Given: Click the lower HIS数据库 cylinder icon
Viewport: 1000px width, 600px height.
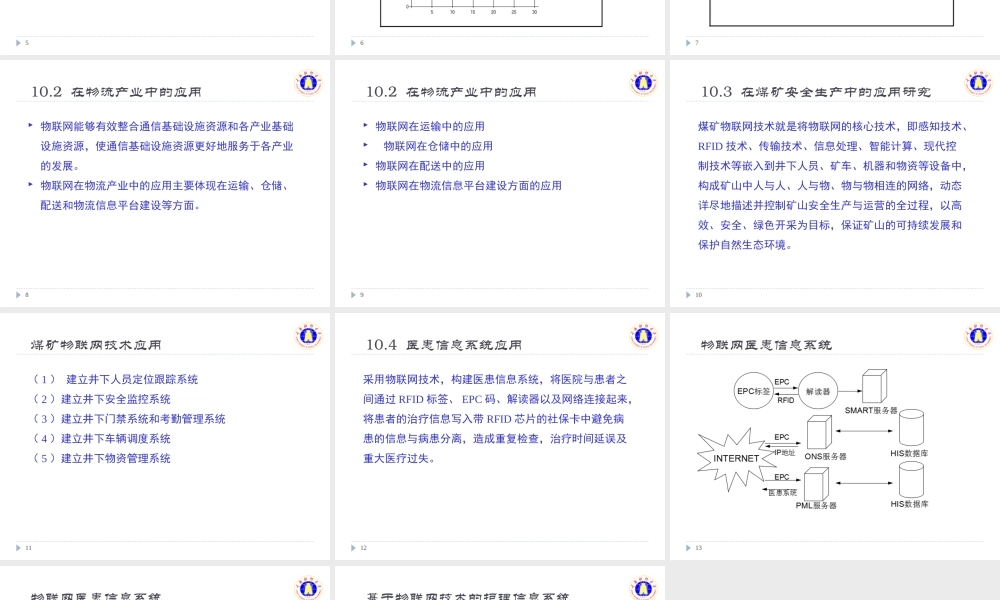Looking at the screenshot, I should click(x=912, y=481).
